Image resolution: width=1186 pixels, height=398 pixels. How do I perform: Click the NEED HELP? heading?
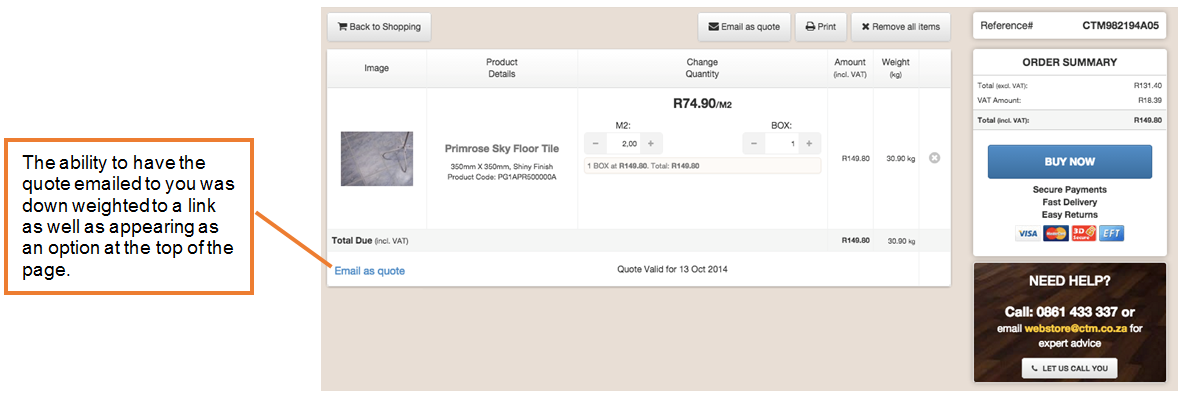coord(1070,281)
